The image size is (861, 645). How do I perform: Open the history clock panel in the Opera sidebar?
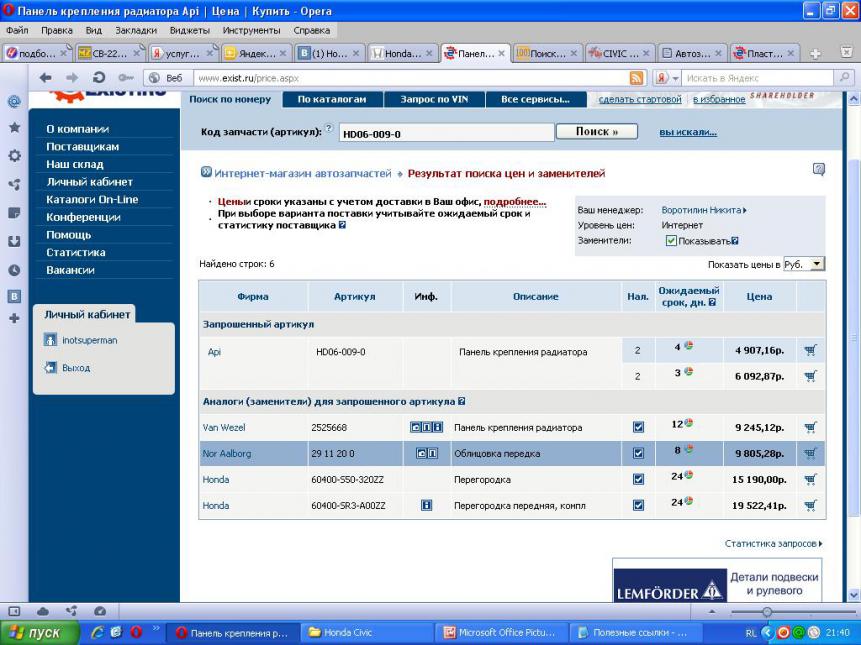(x=14, y=269)
